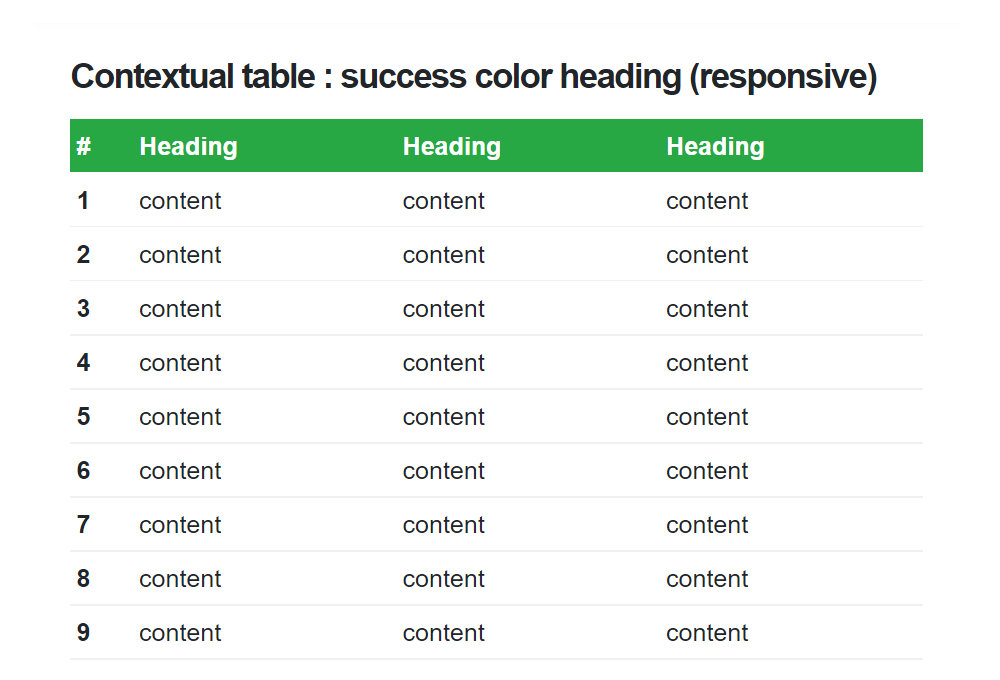Select row number 2 cell
This screenshot has width=1000, height=680.
(x=83, y=255)
